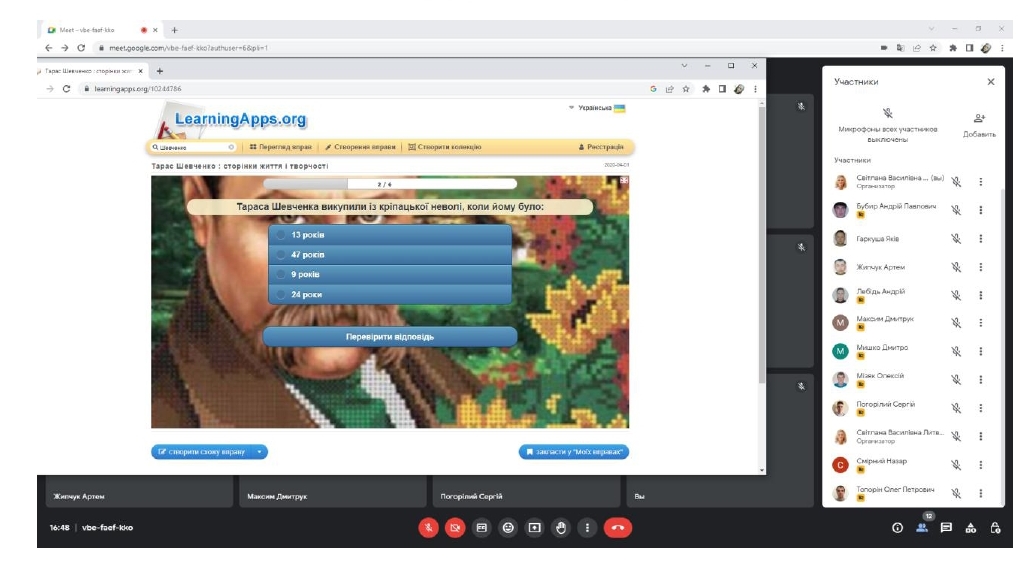The width and height of the screenshot is (1018, 573).
Task: Open options menu for Бубир Андрій Павлович
Action: pyautogui.click(x=980, y=210)
